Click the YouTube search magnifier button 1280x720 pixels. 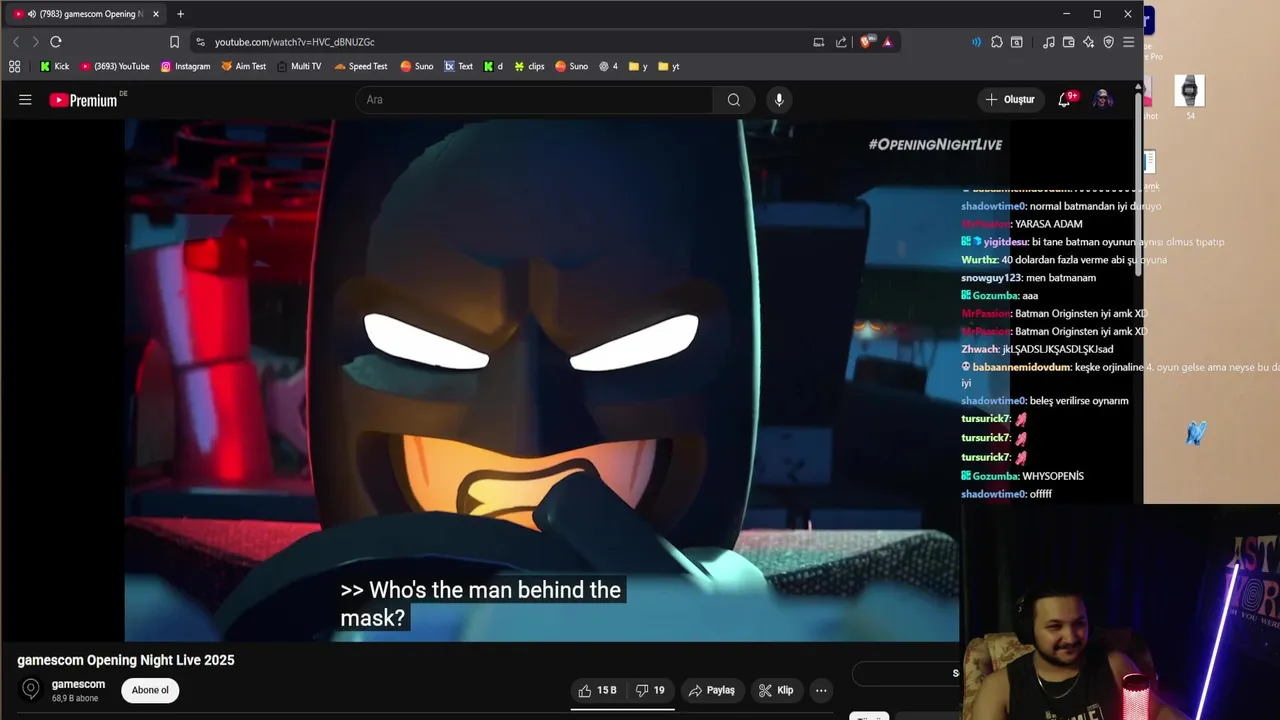(734, 99)
